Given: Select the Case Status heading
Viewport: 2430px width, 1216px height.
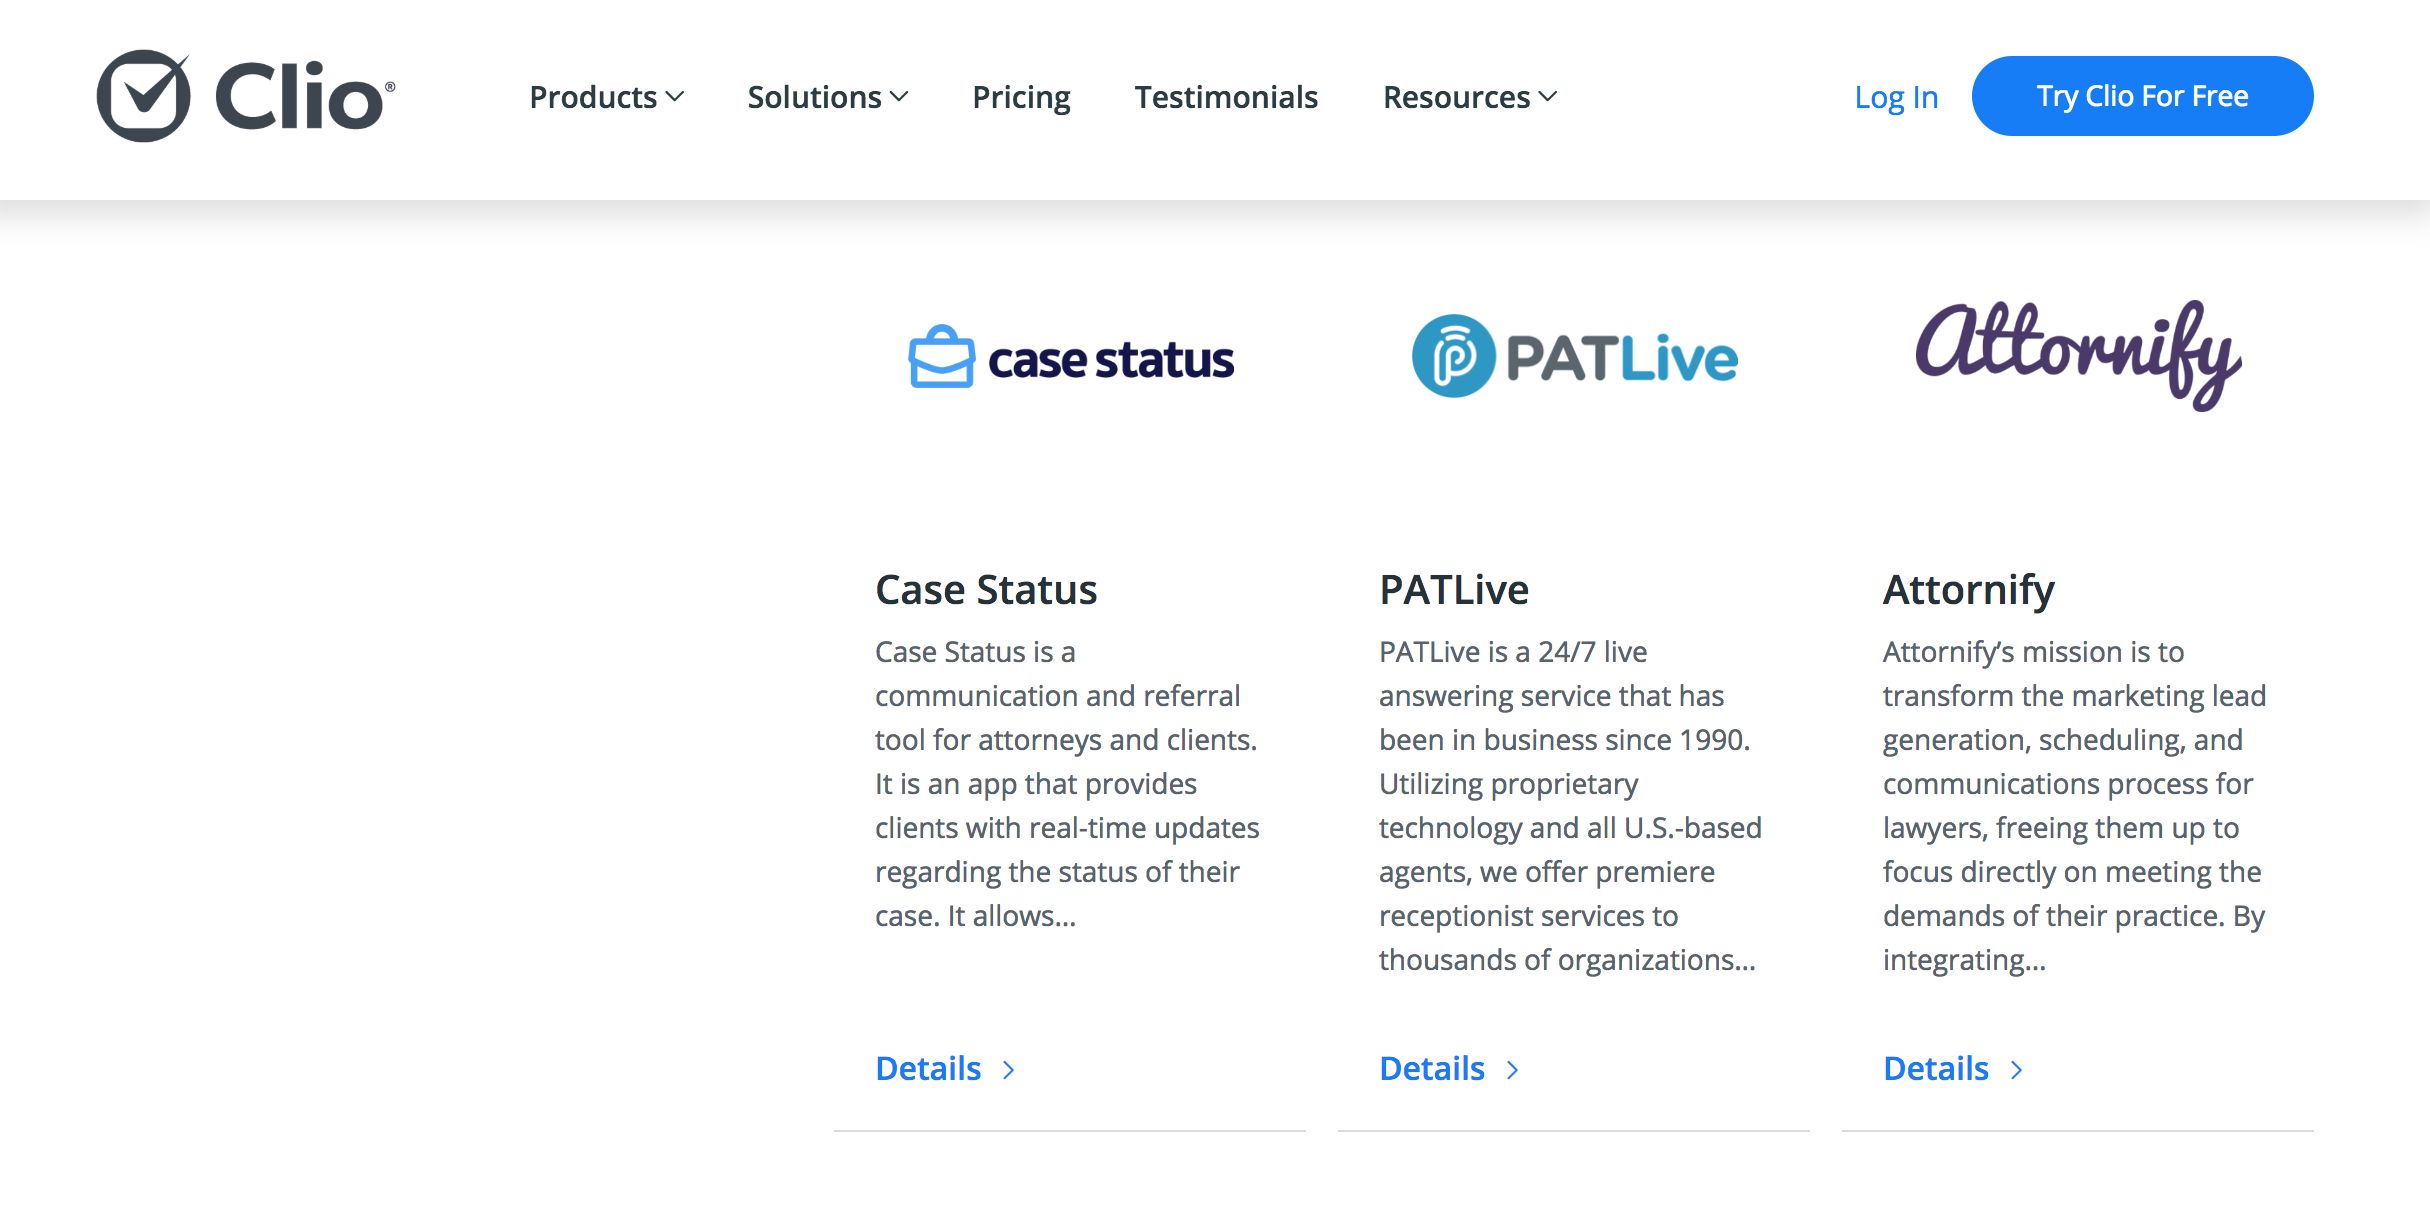Looking at the screenshot, I should pyautogui.click(x=986, y=589).
